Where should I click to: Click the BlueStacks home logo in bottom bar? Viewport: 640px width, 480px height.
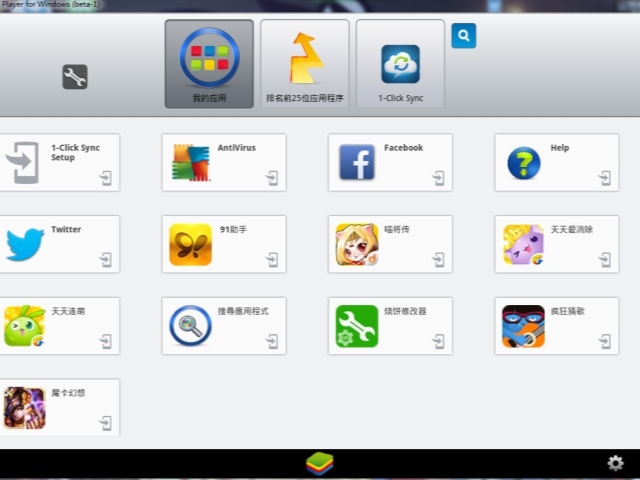320,464
